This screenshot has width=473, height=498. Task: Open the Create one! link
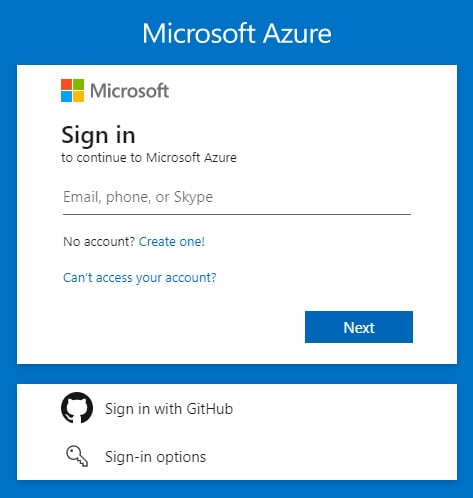pyautogui.click(x=172, y=242)
